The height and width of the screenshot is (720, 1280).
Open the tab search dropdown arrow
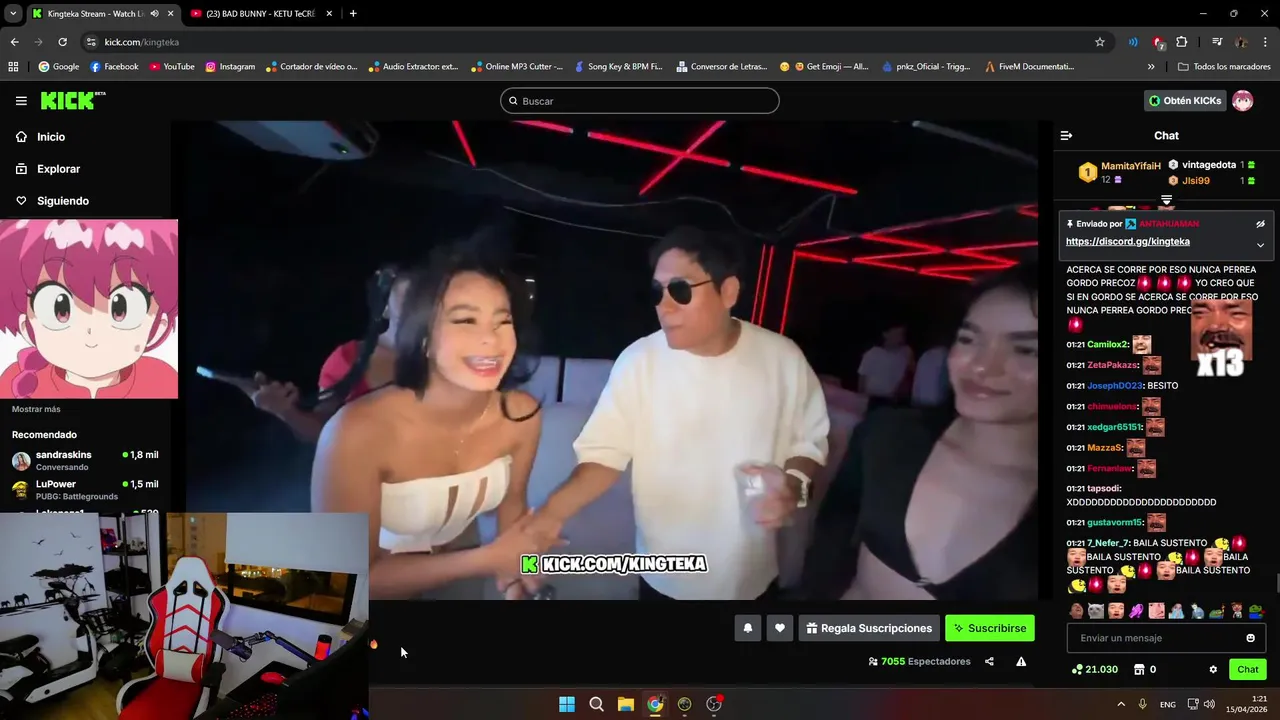point(13,14)
